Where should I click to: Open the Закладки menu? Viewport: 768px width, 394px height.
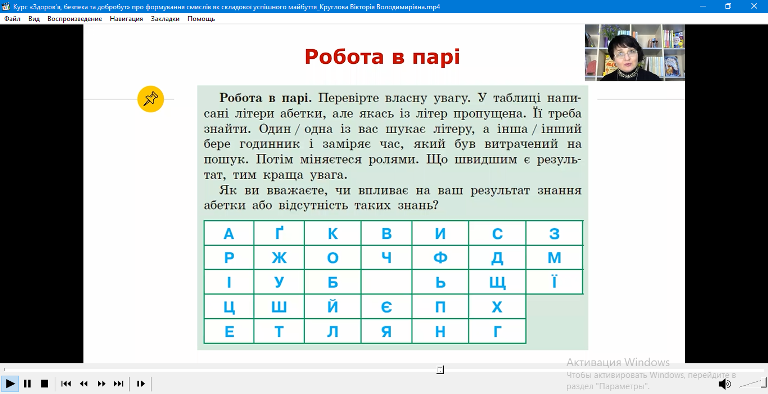pyautogui.click(x=165, y=19)
